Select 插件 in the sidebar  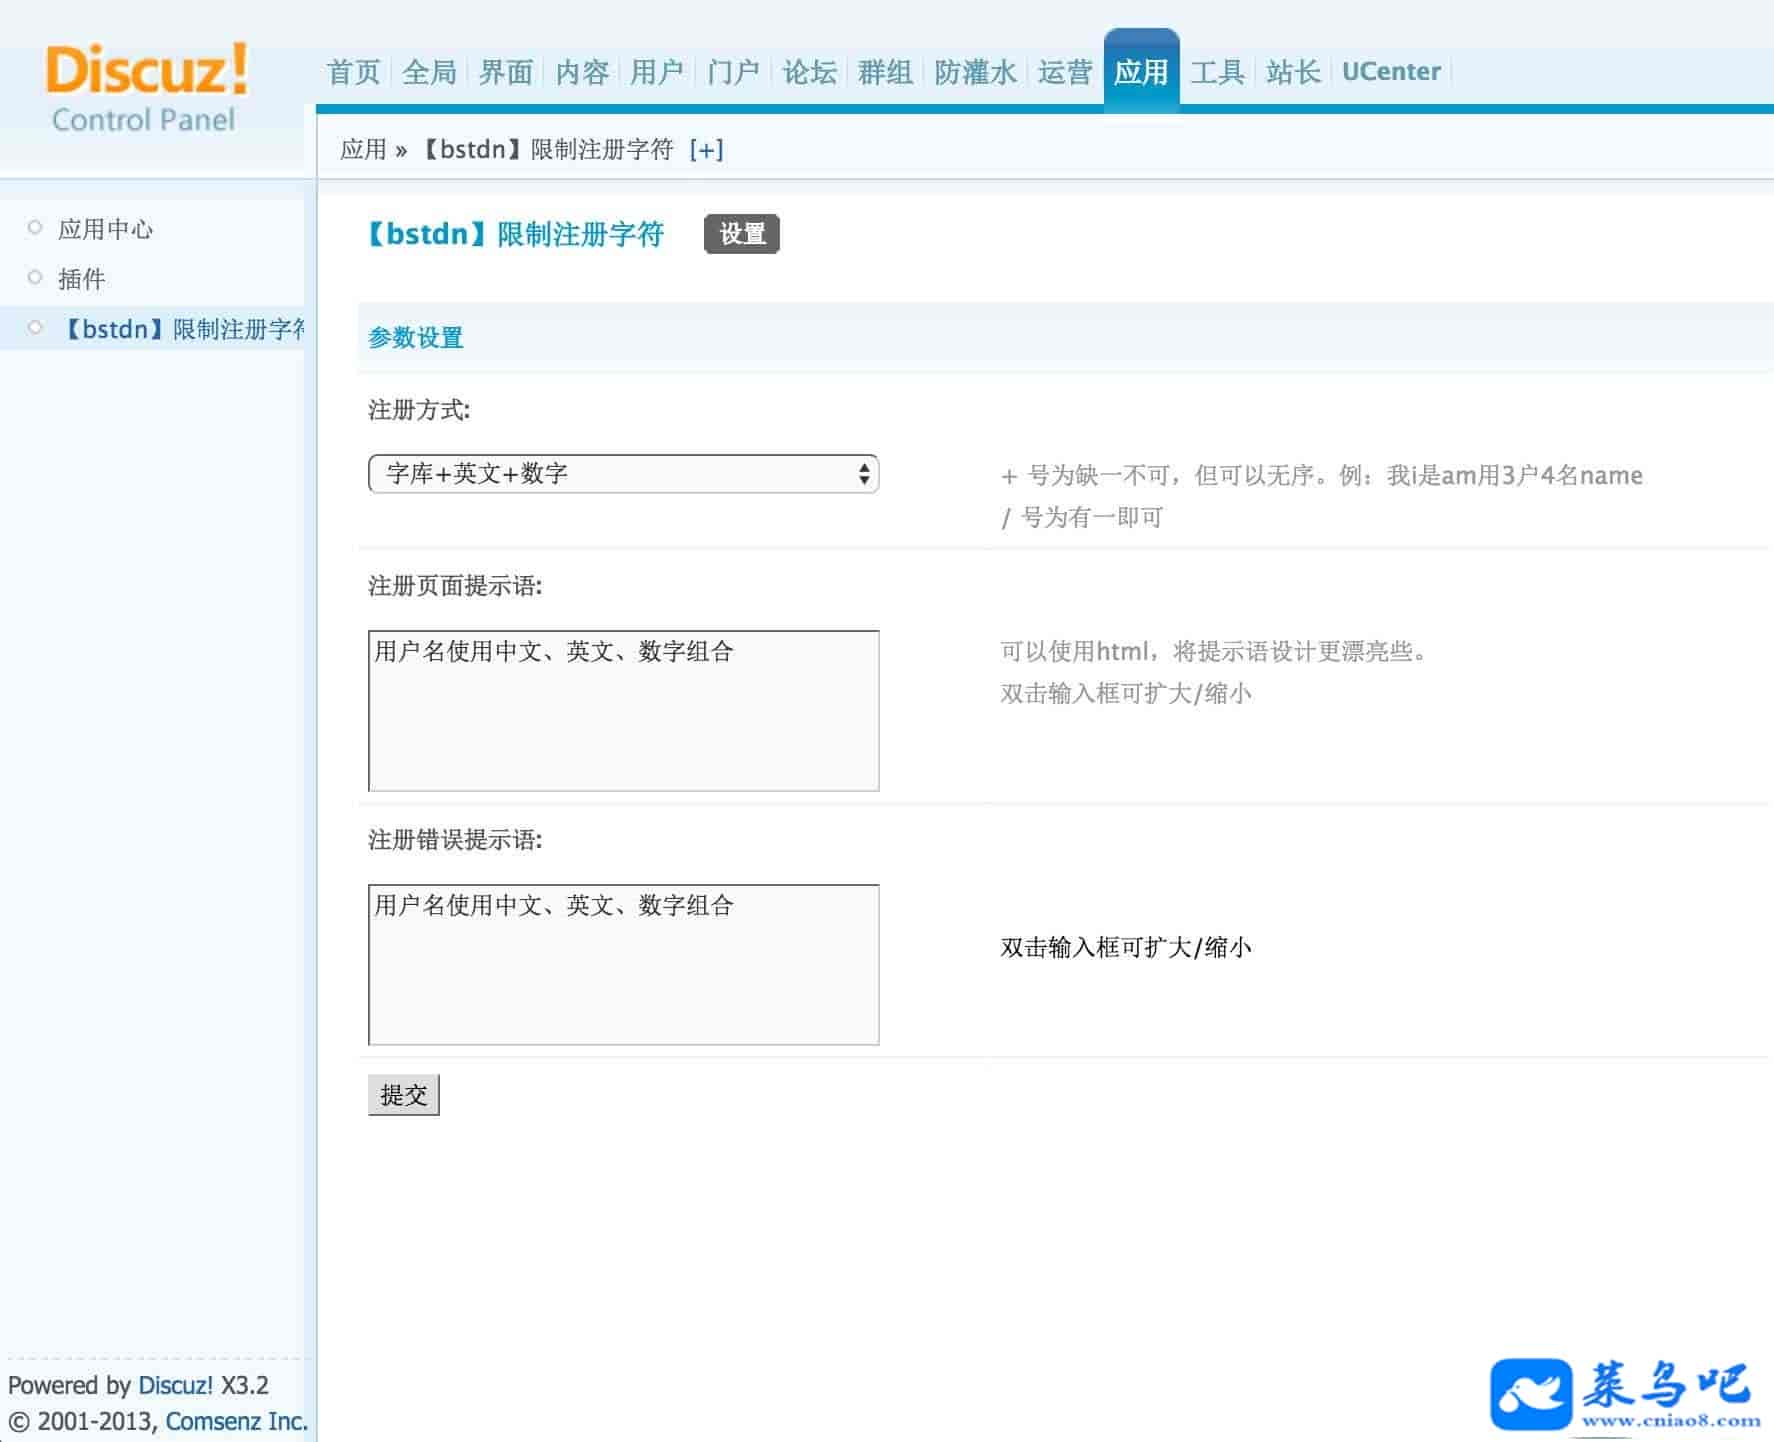coord(81,279)
